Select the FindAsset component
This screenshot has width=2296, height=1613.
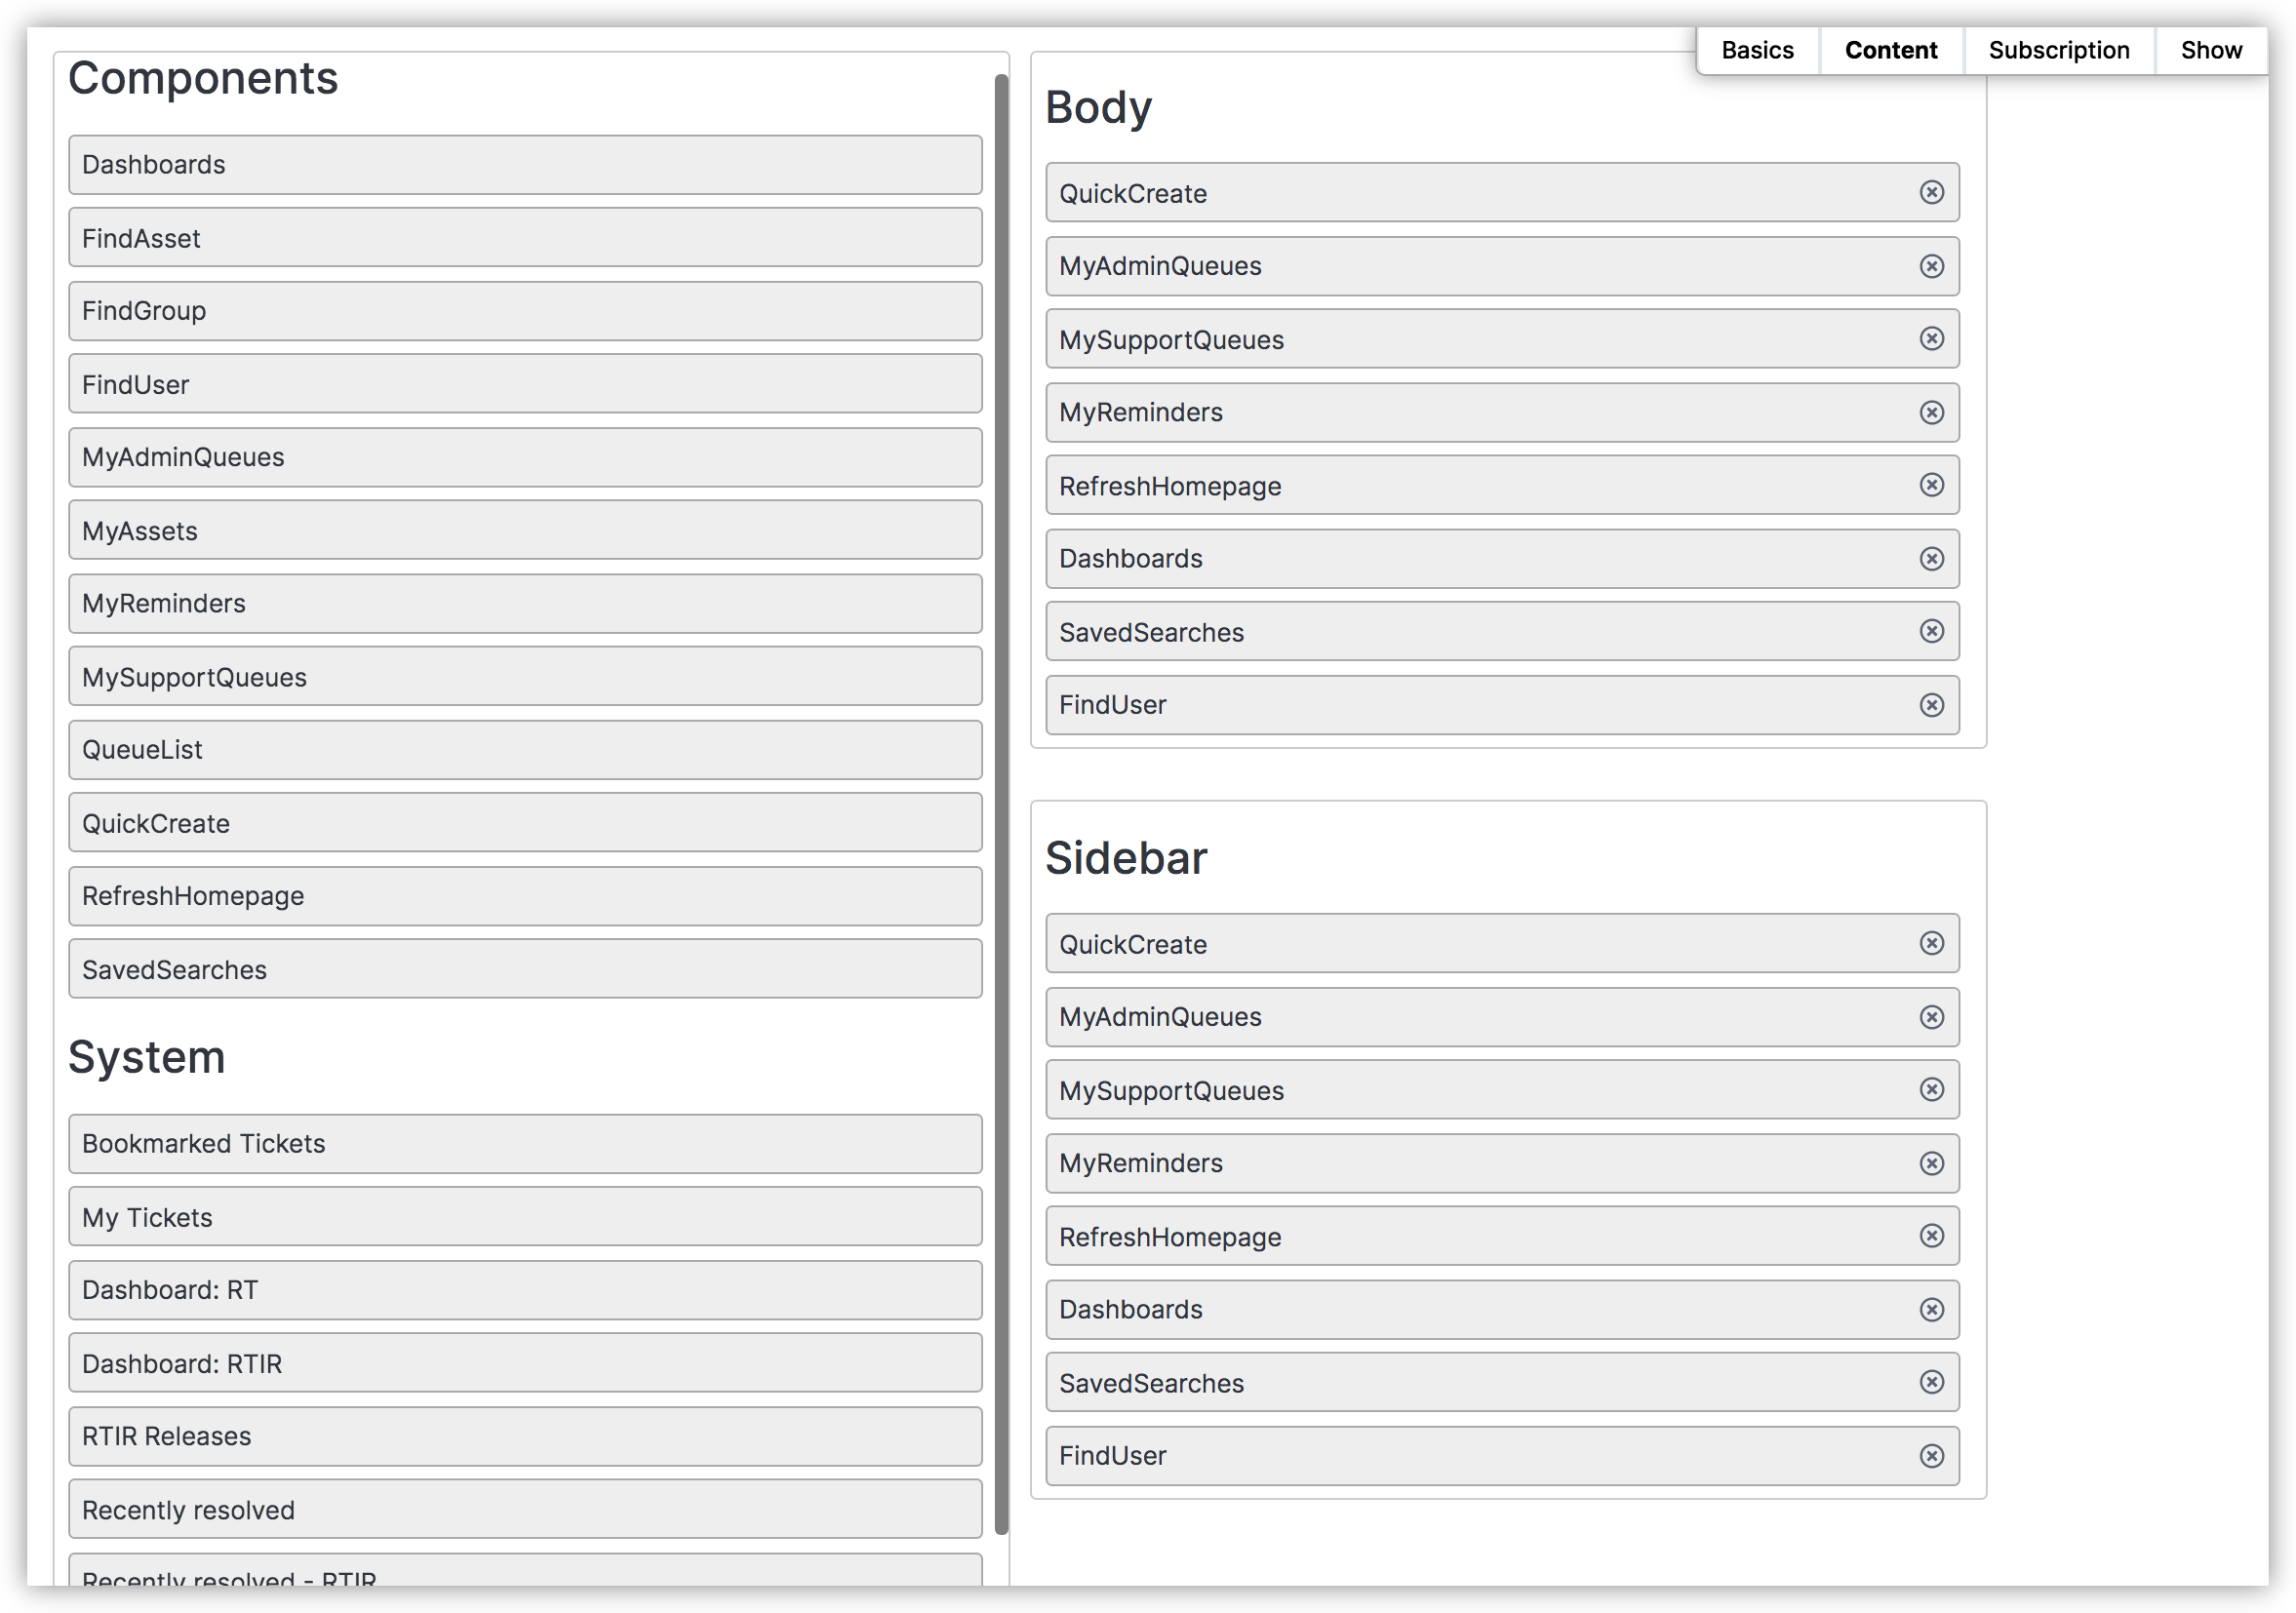pyautogui.click(x=524, y=237)
